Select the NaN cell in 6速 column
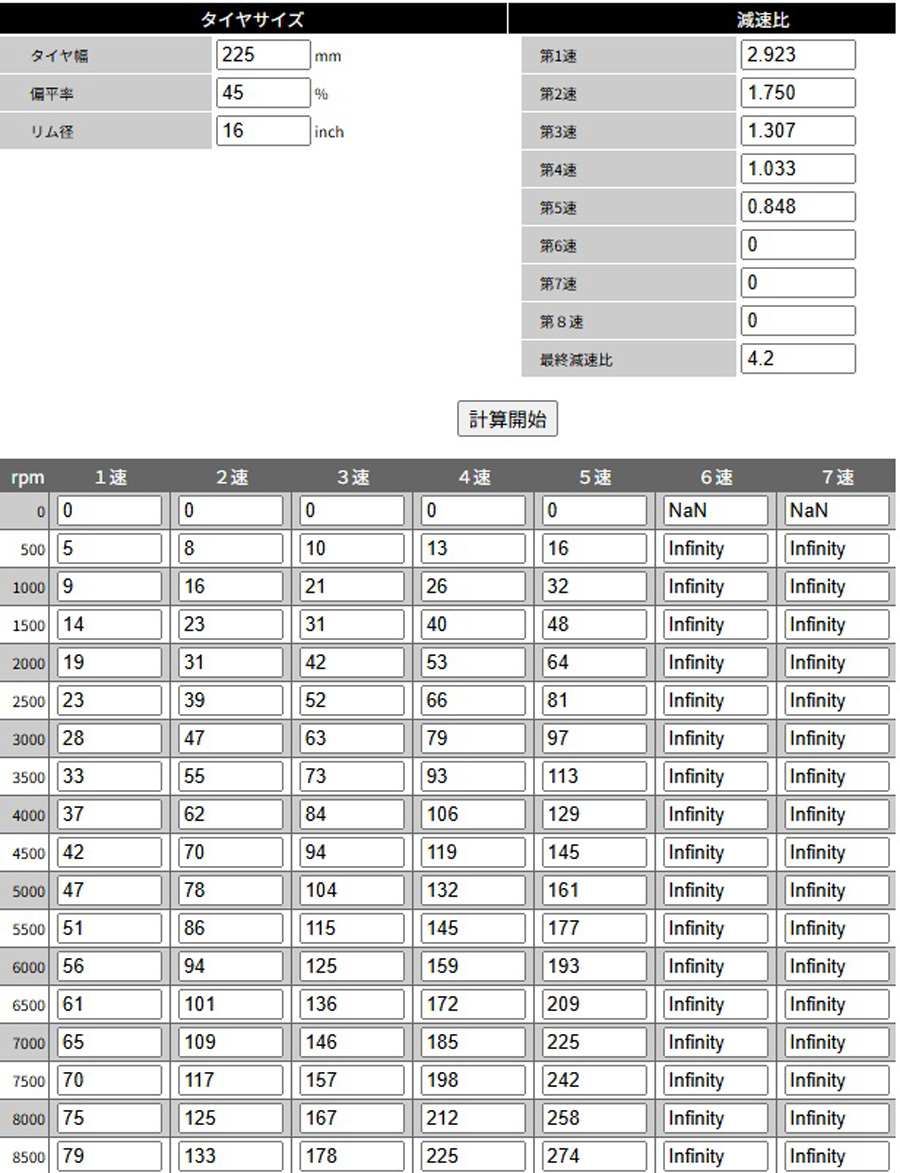 click(x=716, y=511)
